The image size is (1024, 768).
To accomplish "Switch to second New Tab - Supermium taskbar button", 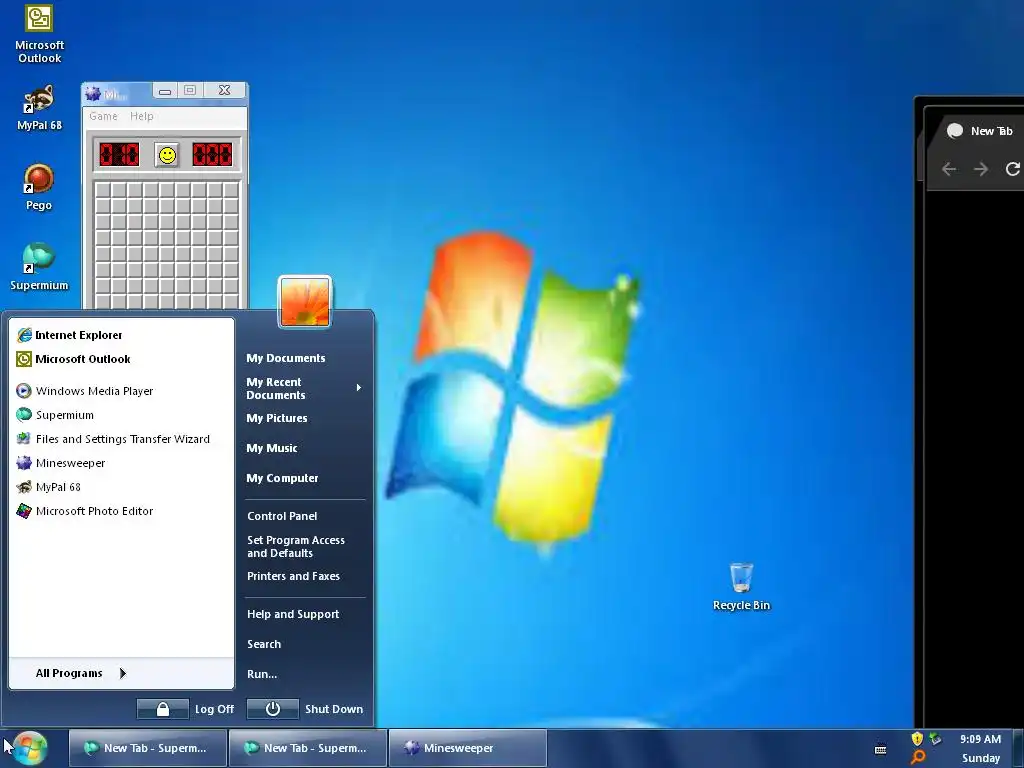I will click(x=308, y=748).
